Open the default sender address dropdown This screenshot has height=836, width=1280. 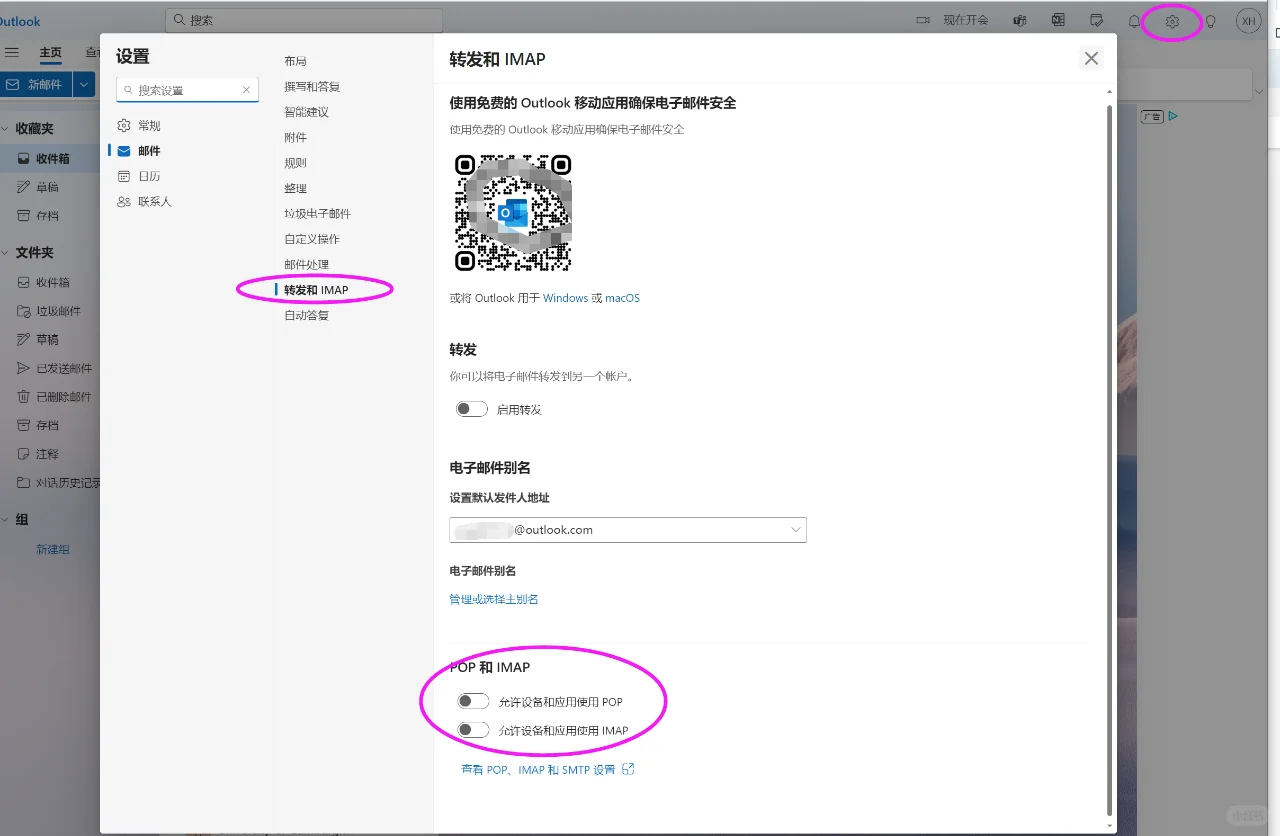(x=795, y=530)
